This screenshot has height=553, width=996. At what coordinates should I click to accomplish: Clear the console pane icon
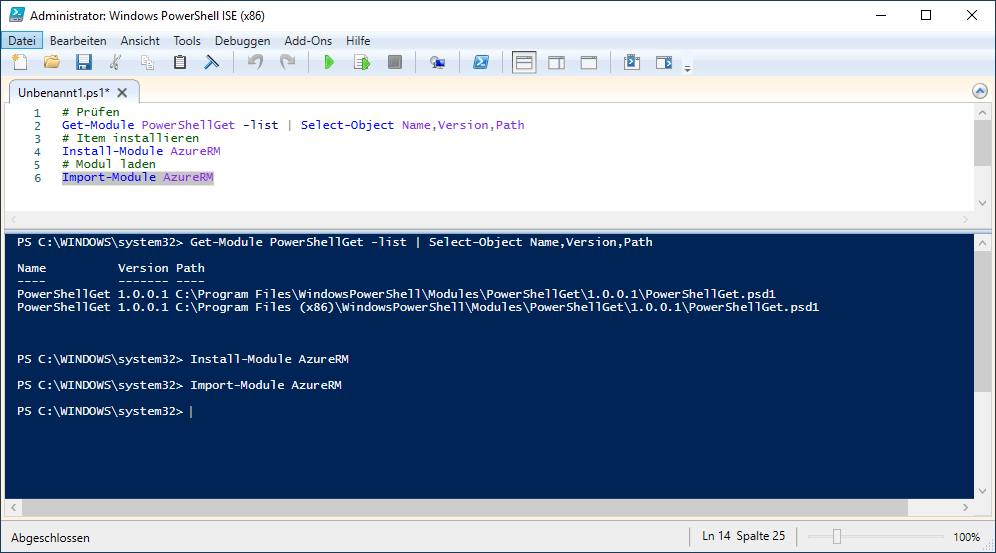tap(212, 63)
